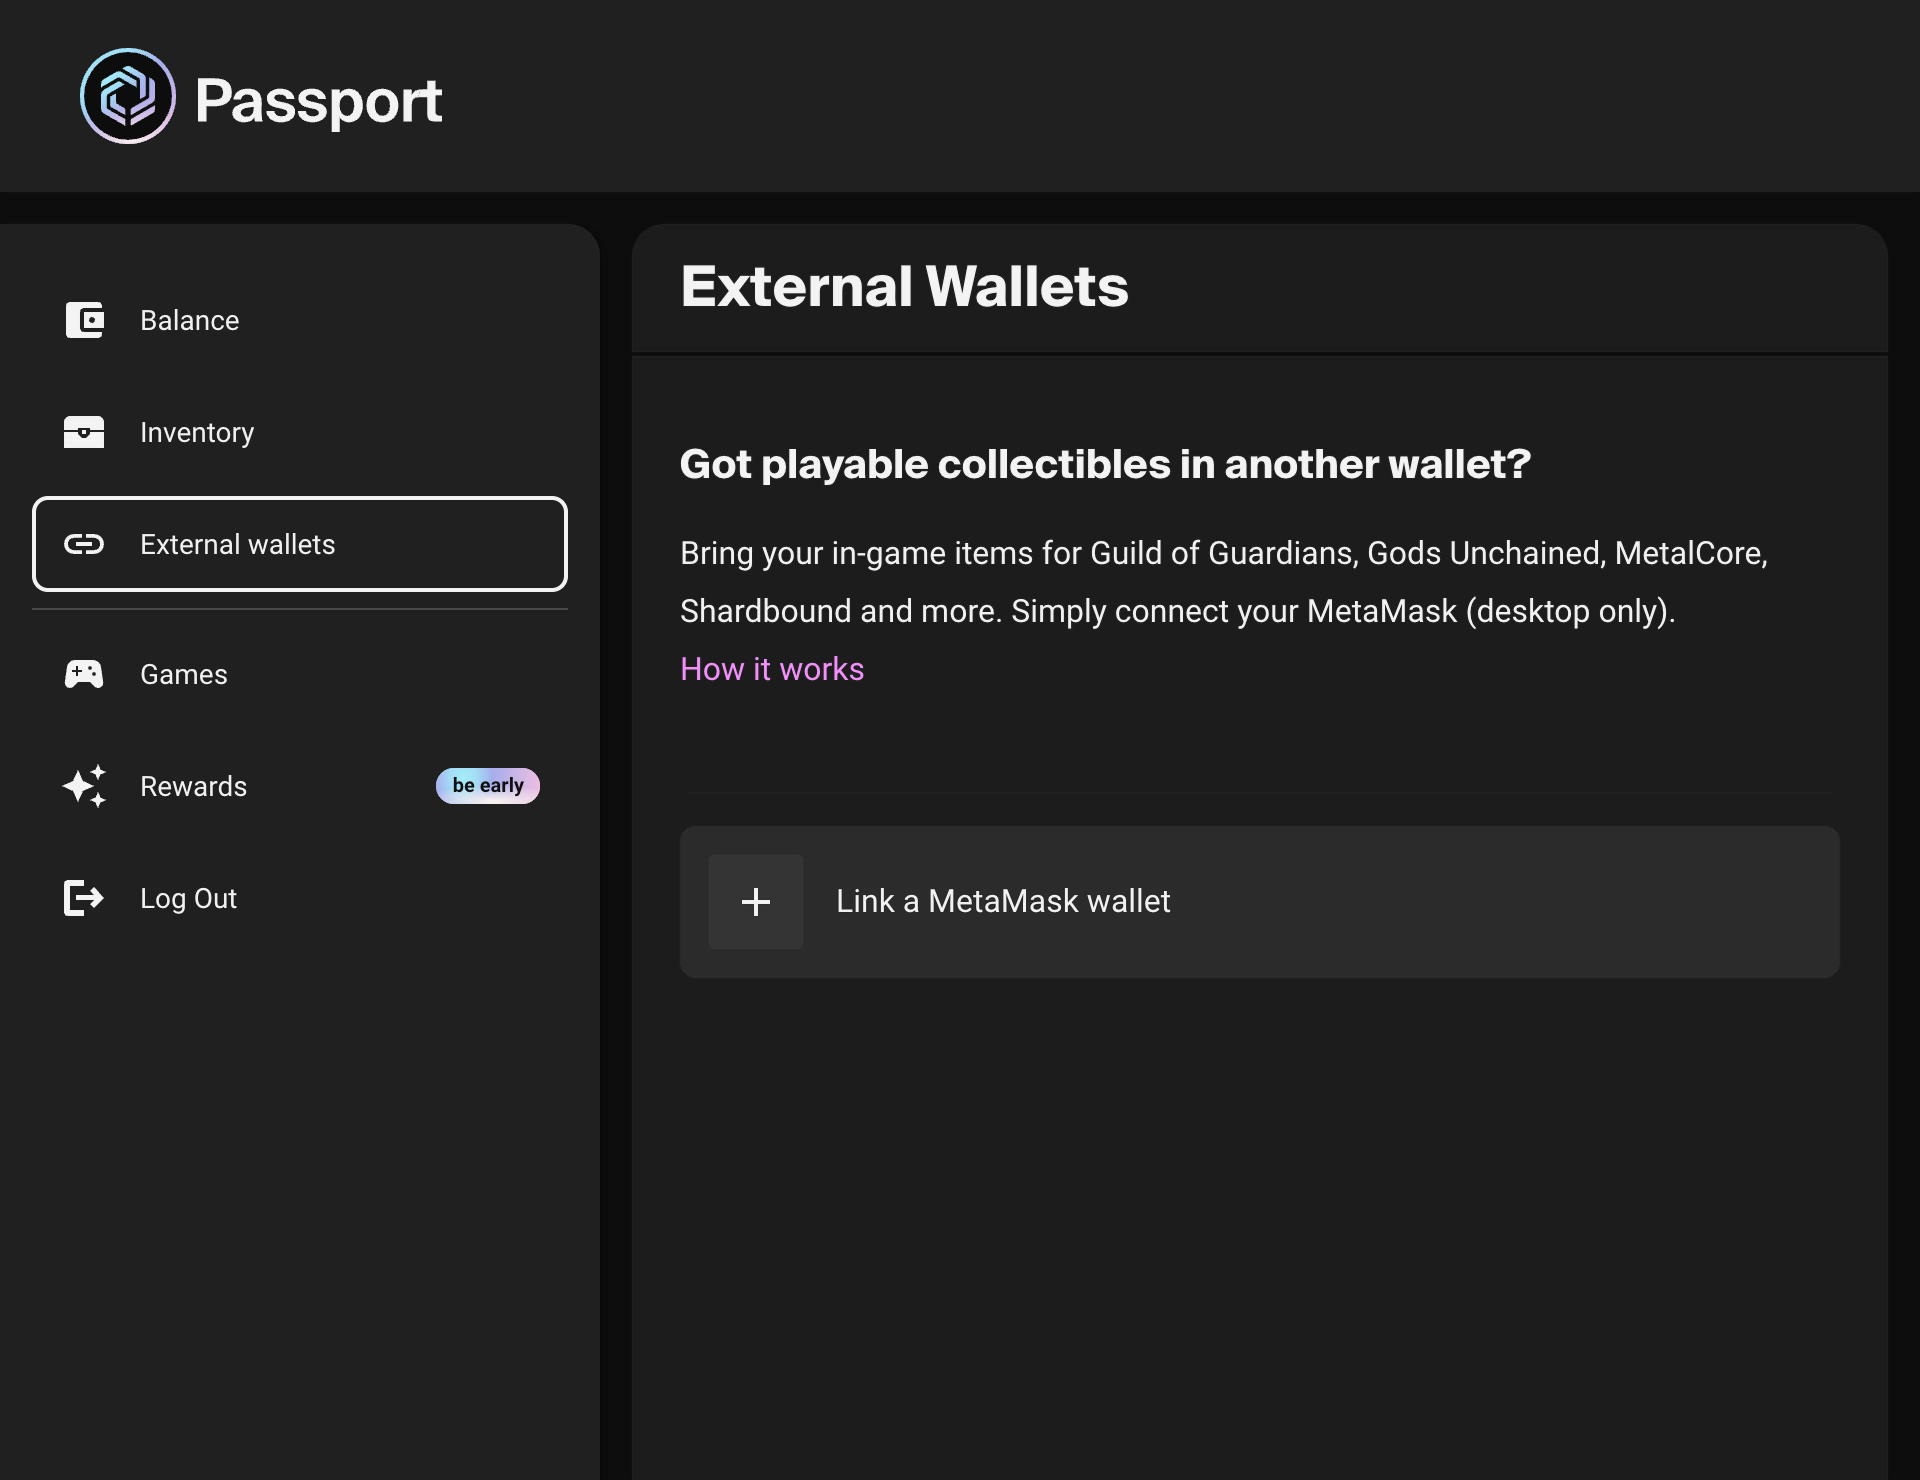The image size is (1920, 1480).
Task: Click the Log Out arrow icon
Action: click(x=85, y=898)
